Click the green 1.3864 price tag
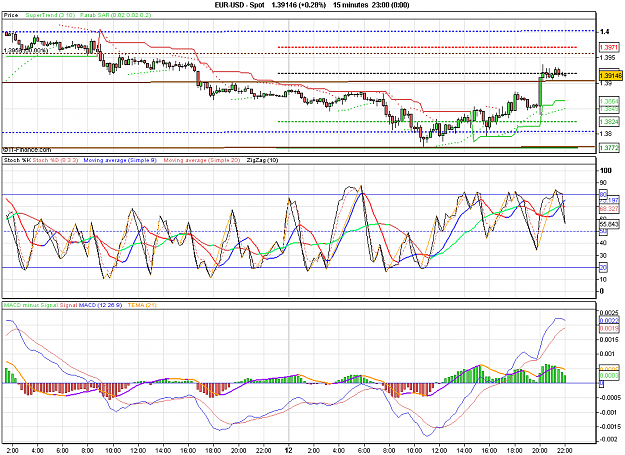This screenshot has height=455, width=625. [x=609, y=102]
